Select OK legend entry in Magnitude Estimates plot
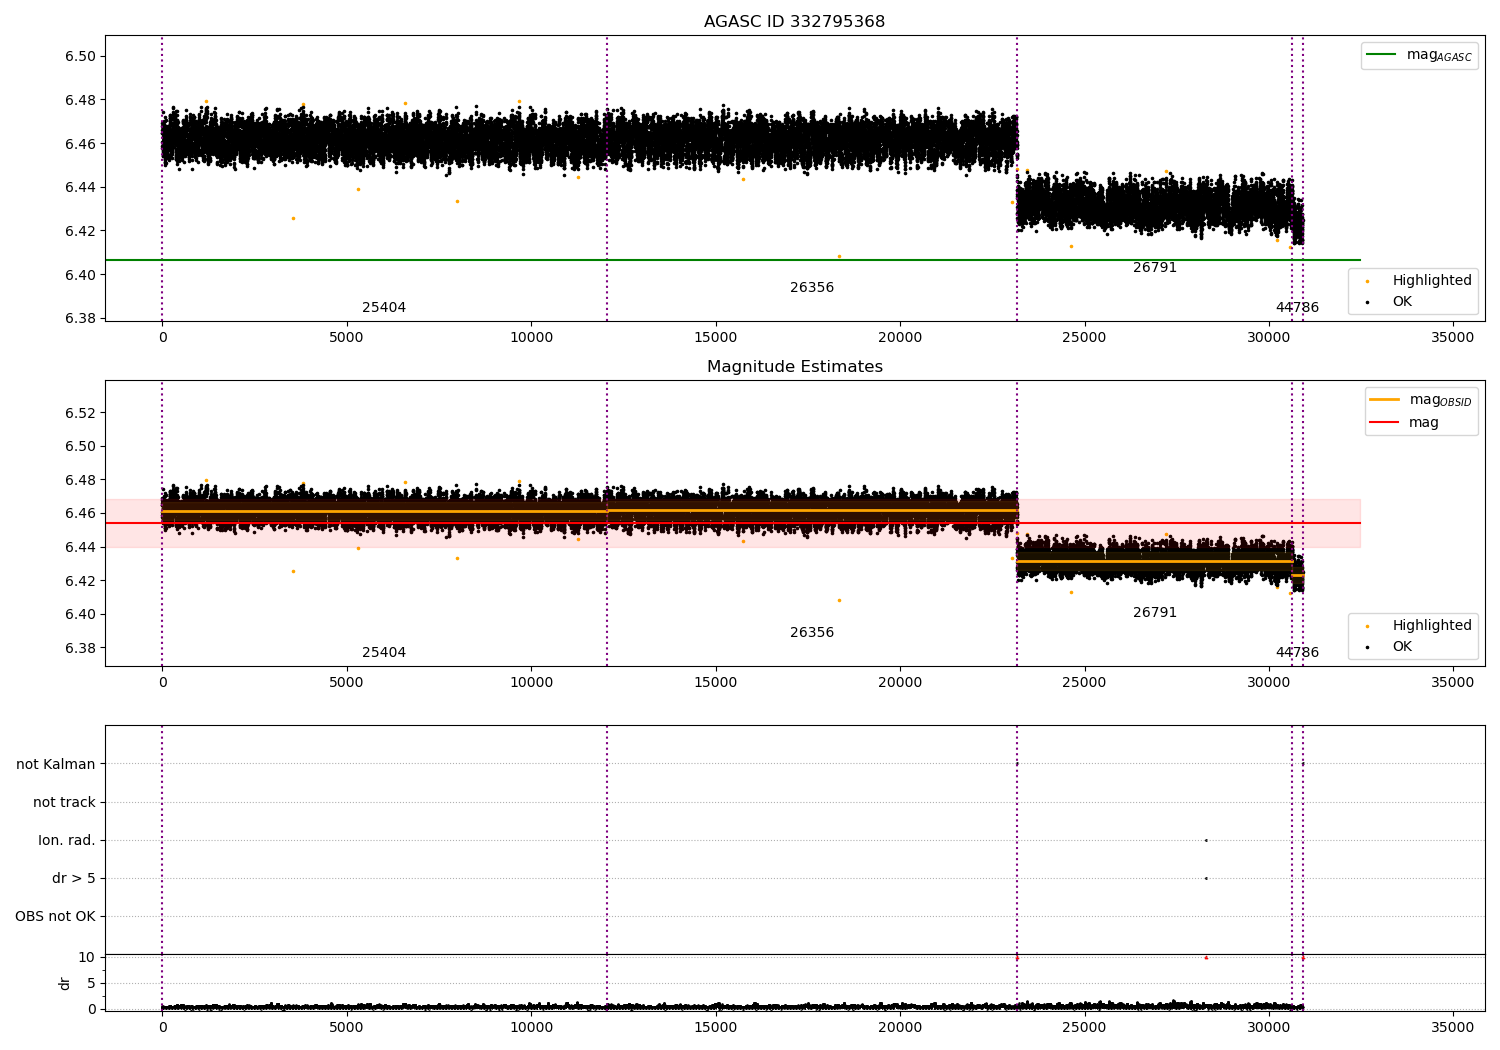This screenshot has width=1500, height=1050. pos(1389,646)
